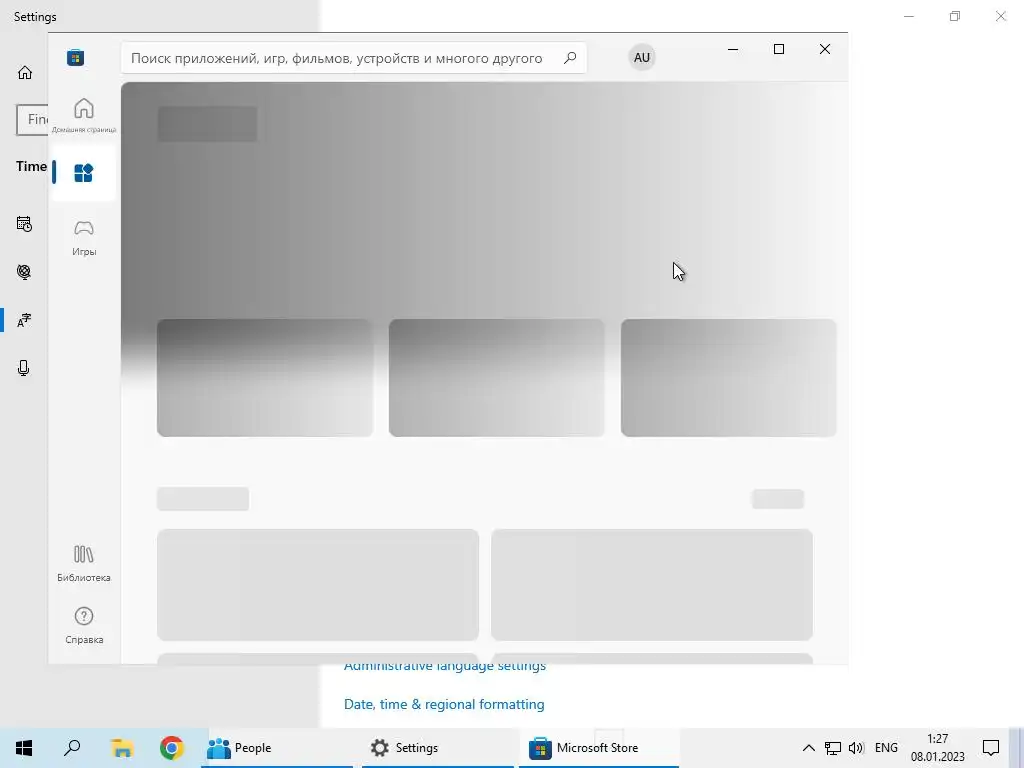Viewport: 1024px width, 768px height.
Task: Open Справка (Help) in Store
Action: point(84,625)
